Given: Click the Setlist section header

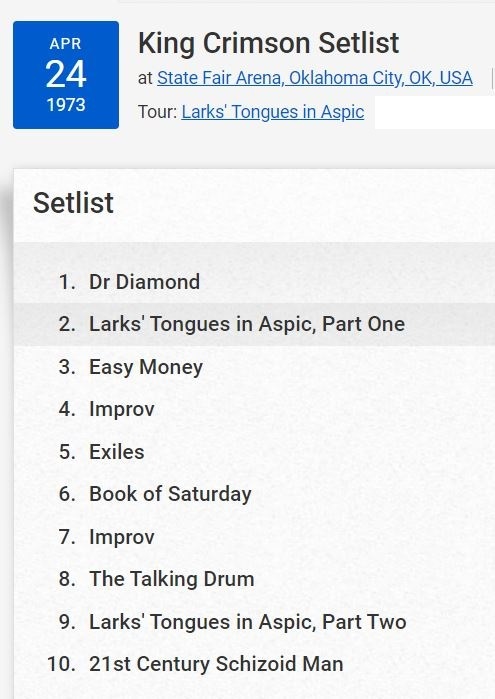Looking at the screenshot, I should coord(74,203).
